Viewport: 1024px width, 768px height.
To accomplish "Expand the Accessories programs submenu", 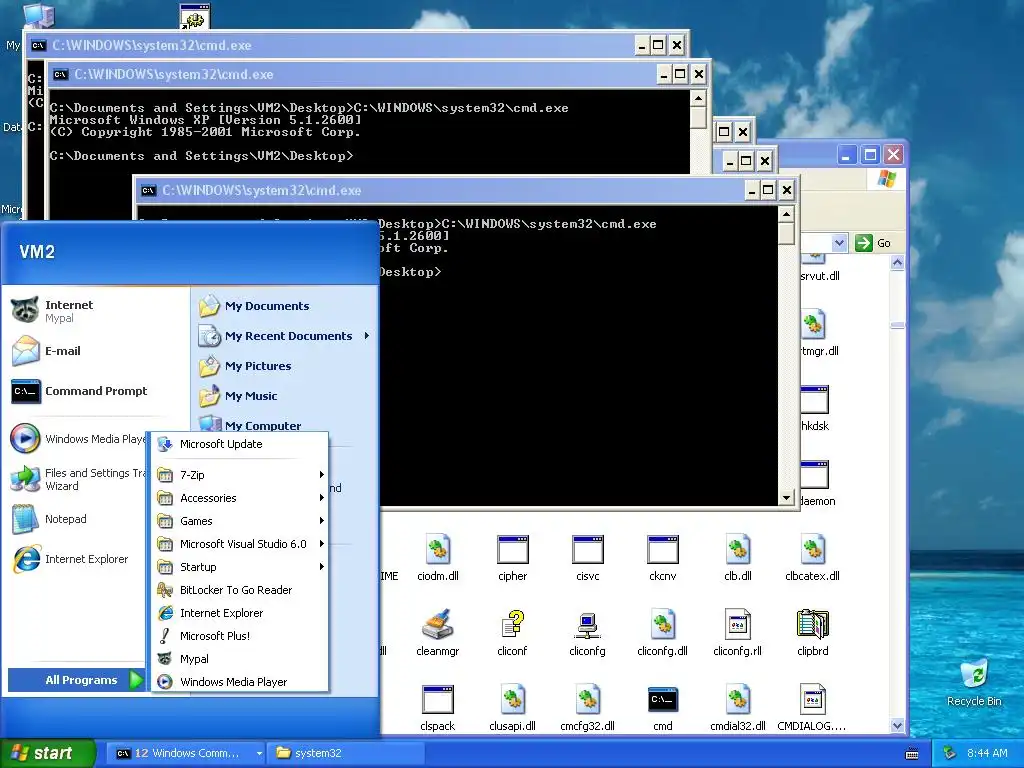I will (240, 498).
